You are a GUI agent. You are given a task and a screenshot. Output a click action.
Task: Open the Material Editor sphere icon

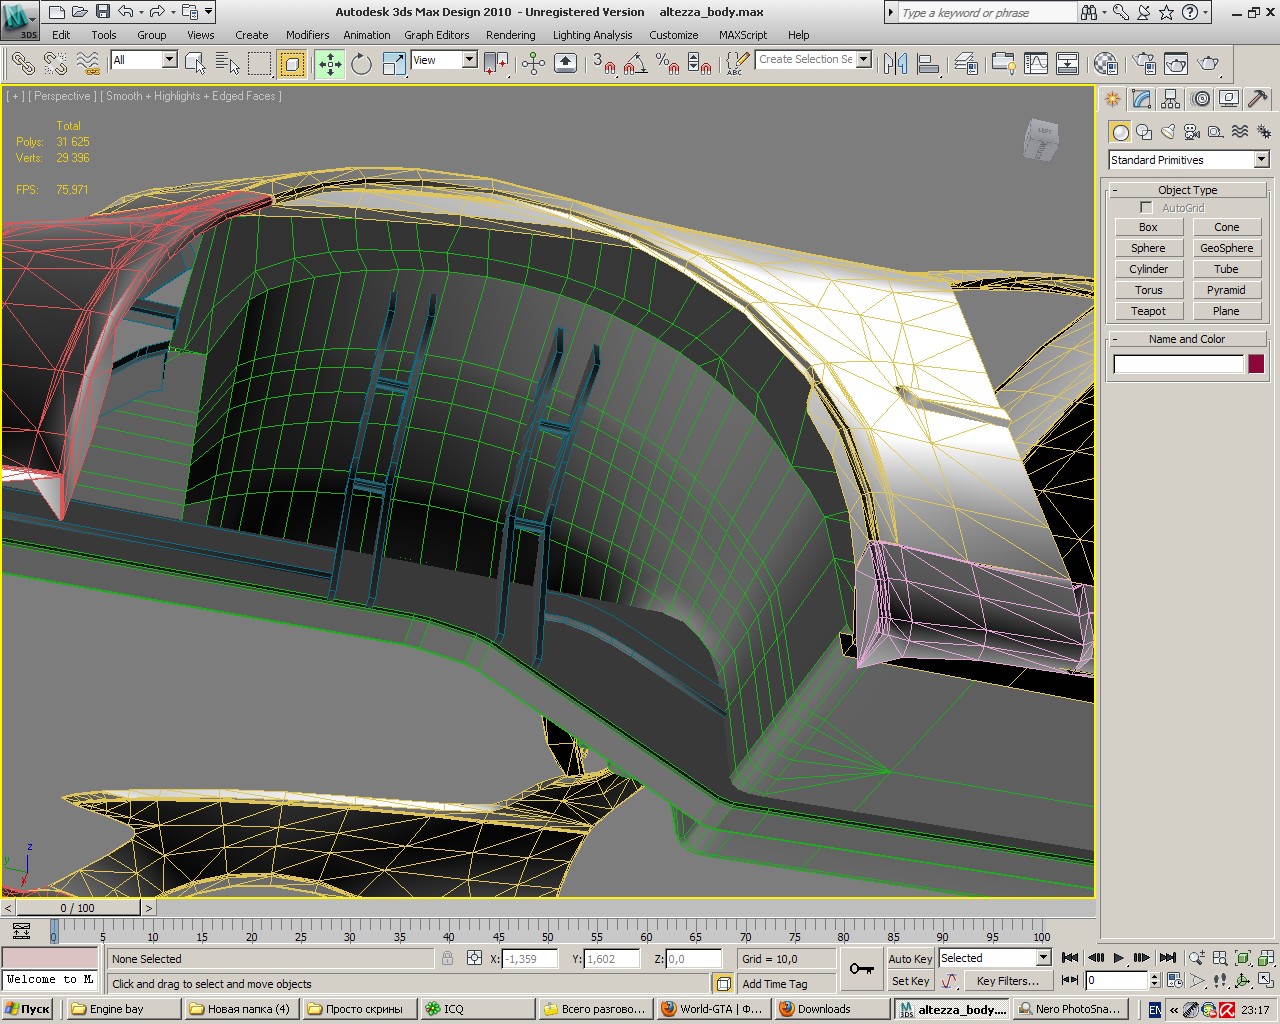click(x=1105, y=64)
